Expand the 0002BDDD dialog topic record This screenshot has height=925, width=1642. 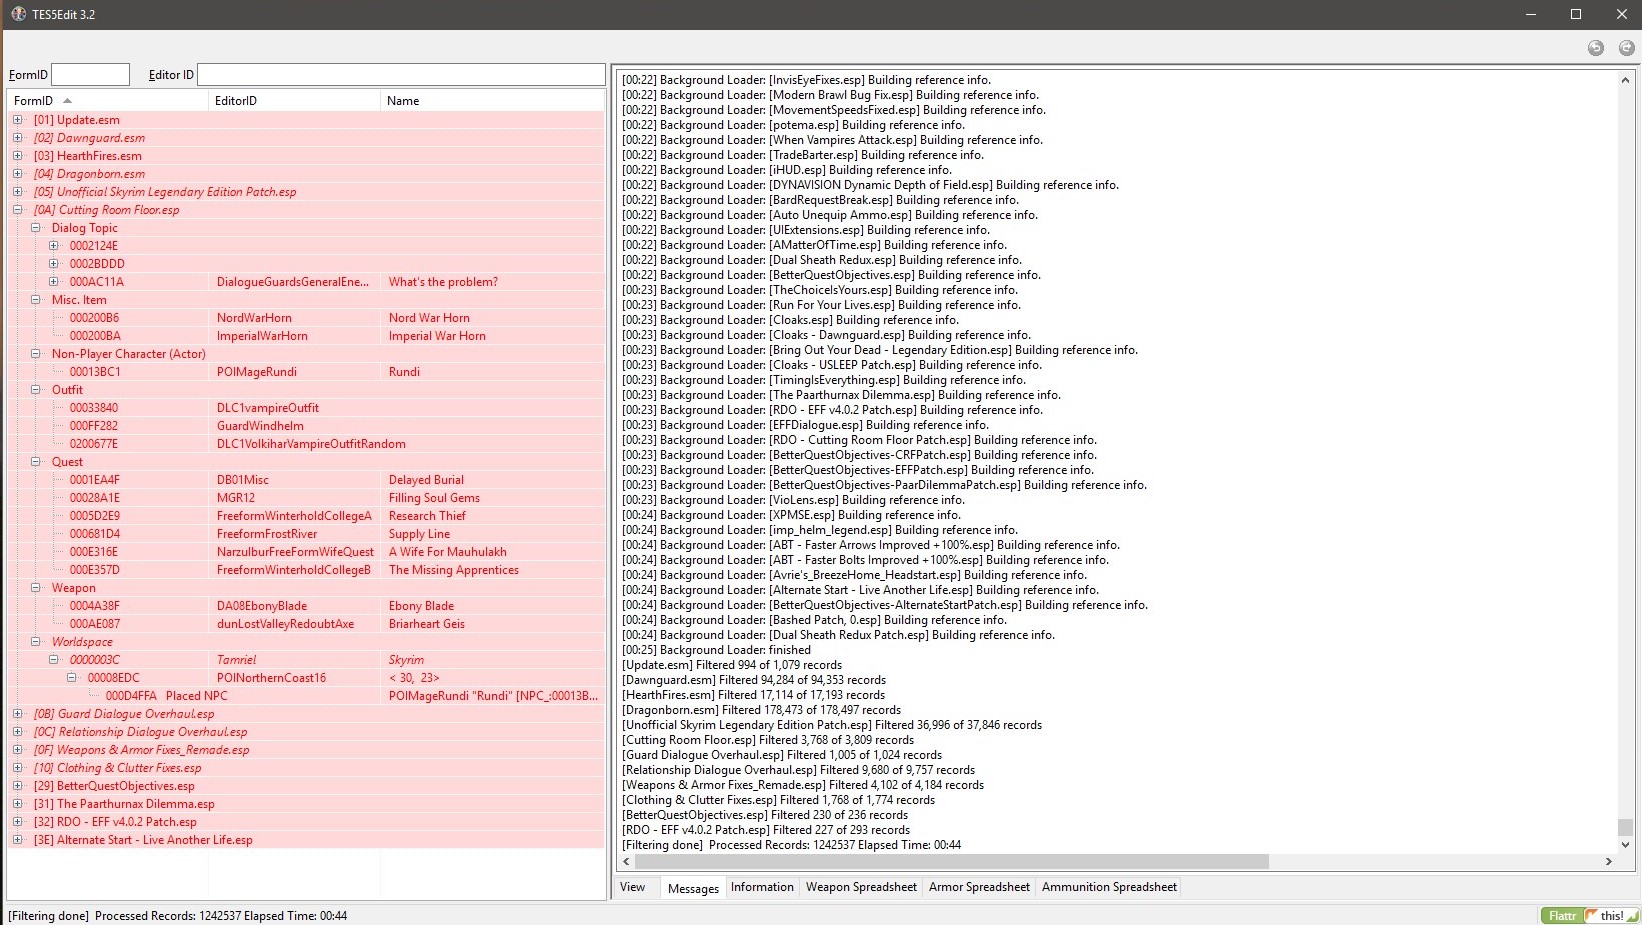coord(54,264)
